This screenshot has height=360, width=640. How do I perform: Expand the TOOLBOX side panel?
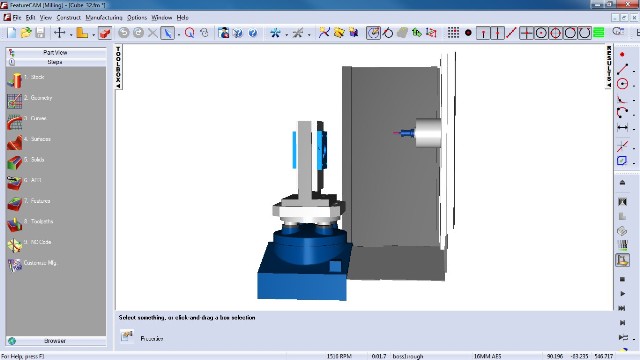point(118,67)
